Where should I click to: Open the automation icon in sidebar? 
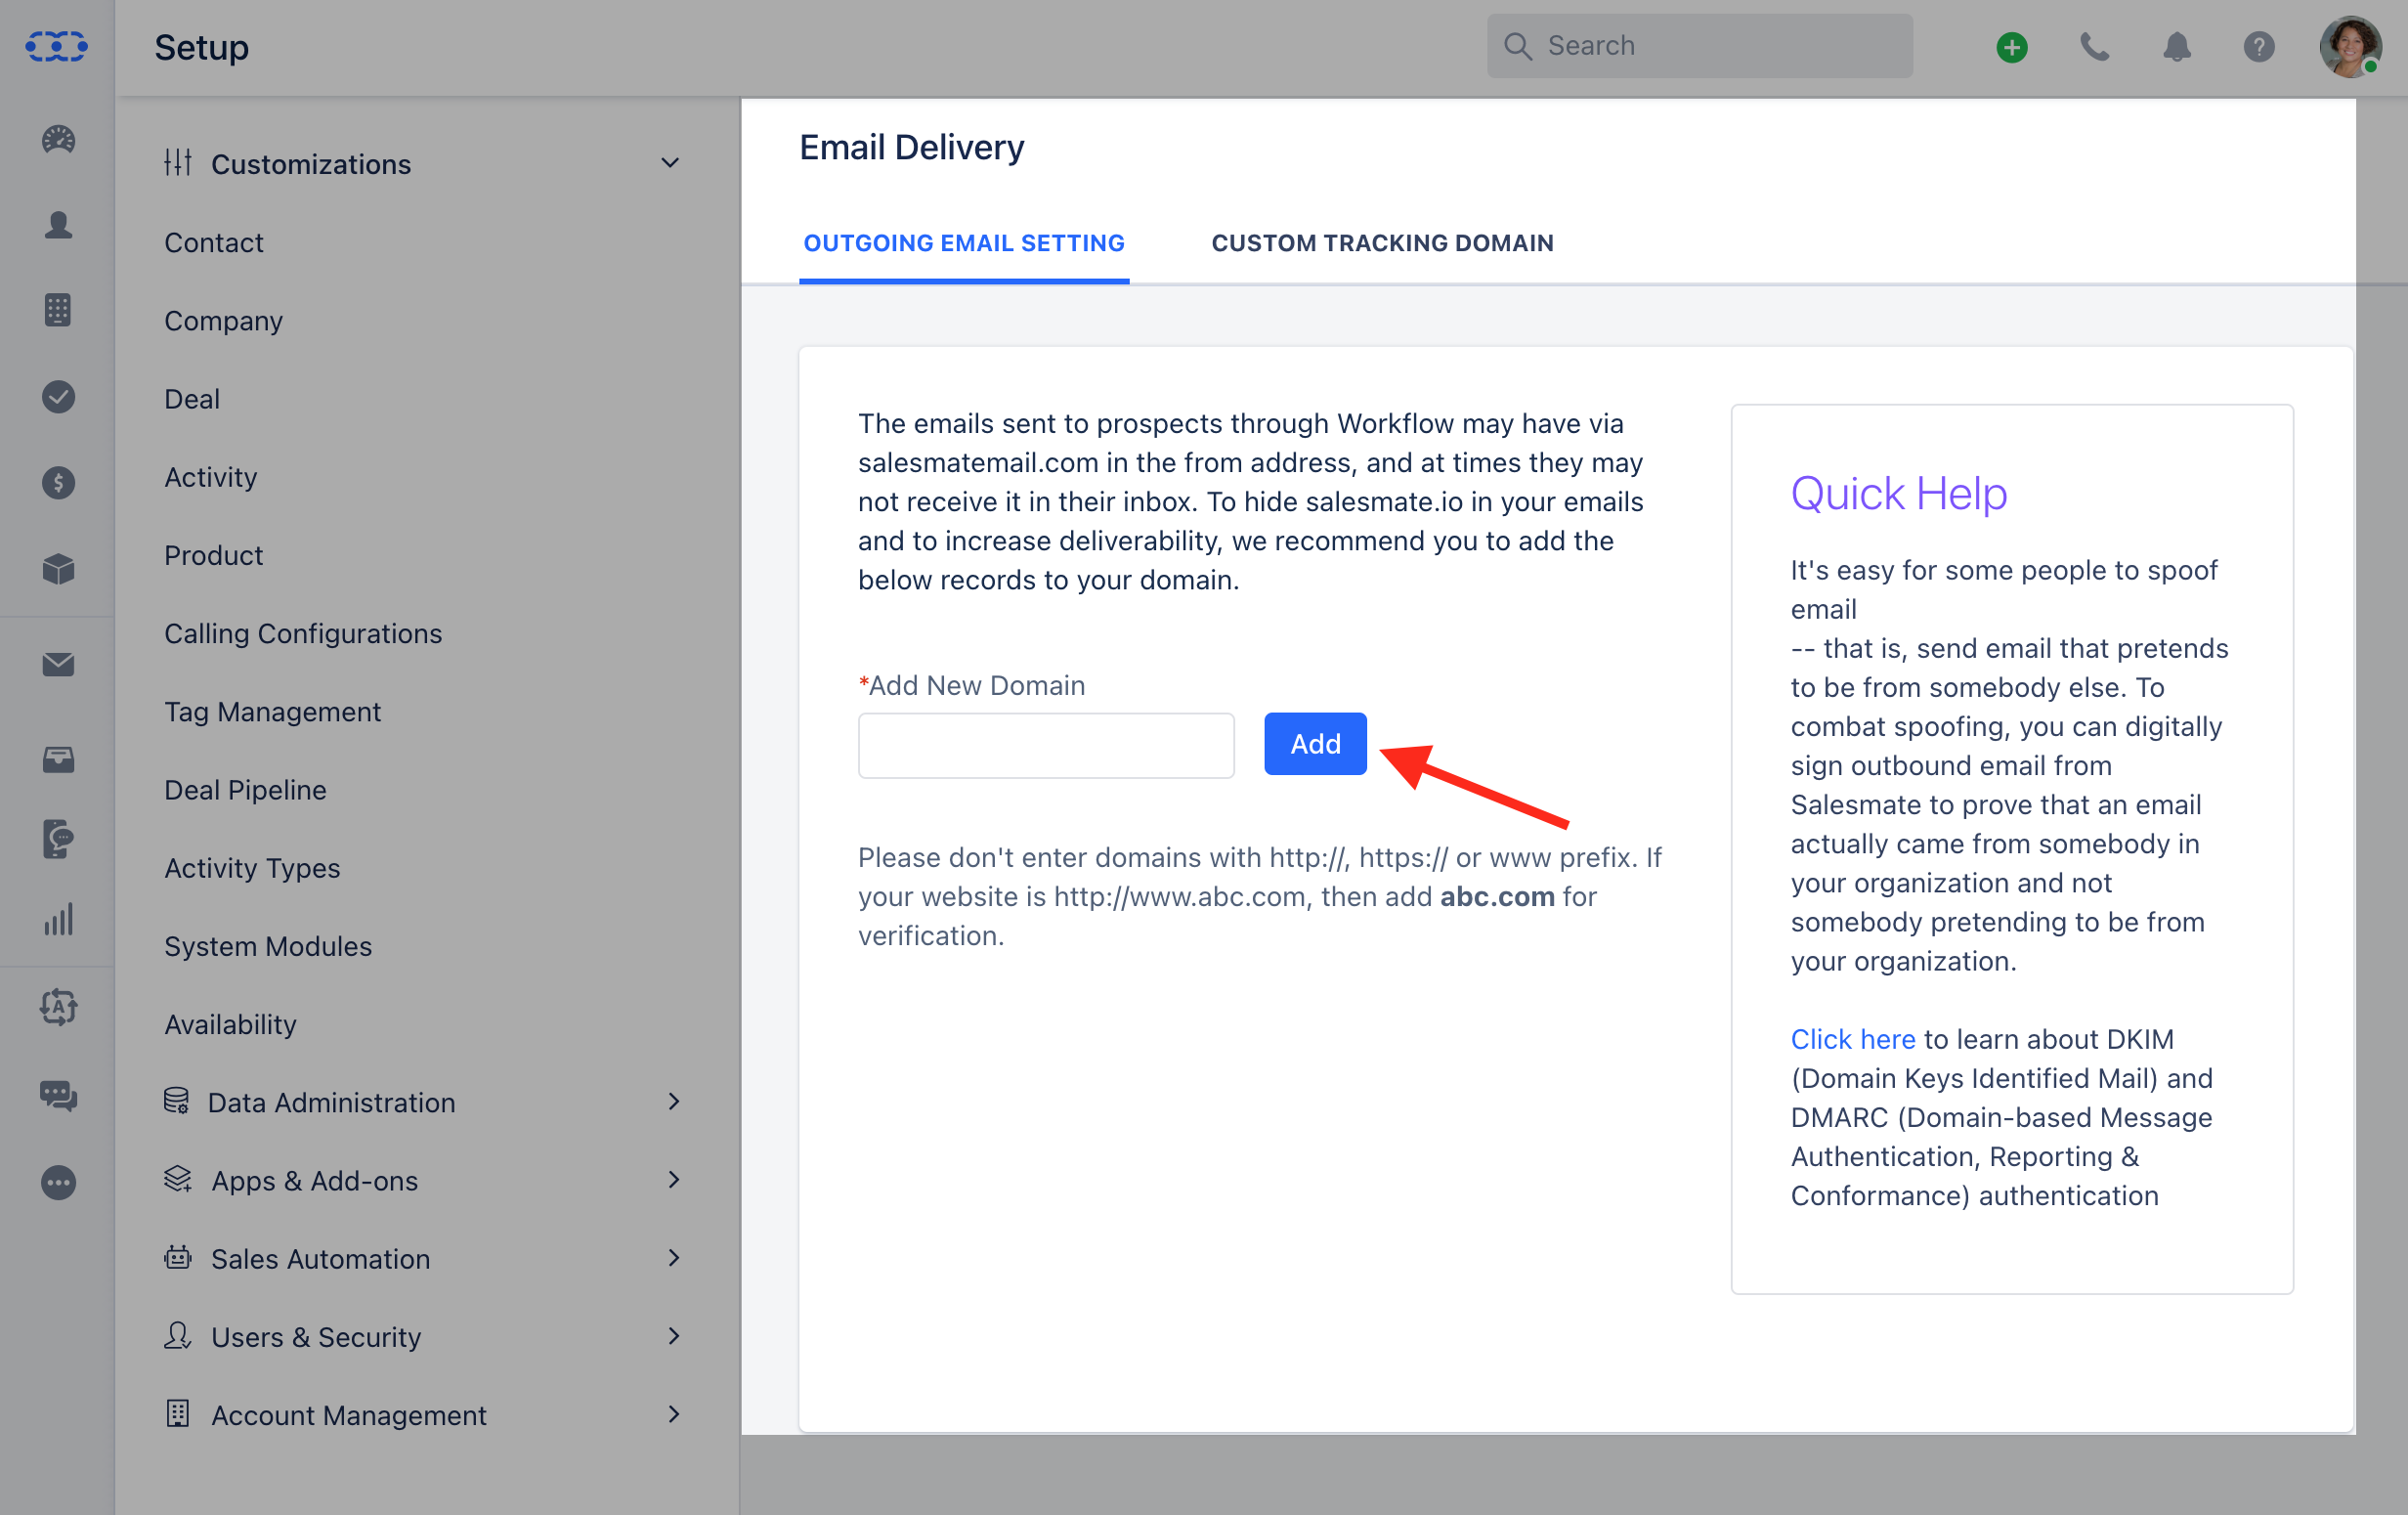58,1007
